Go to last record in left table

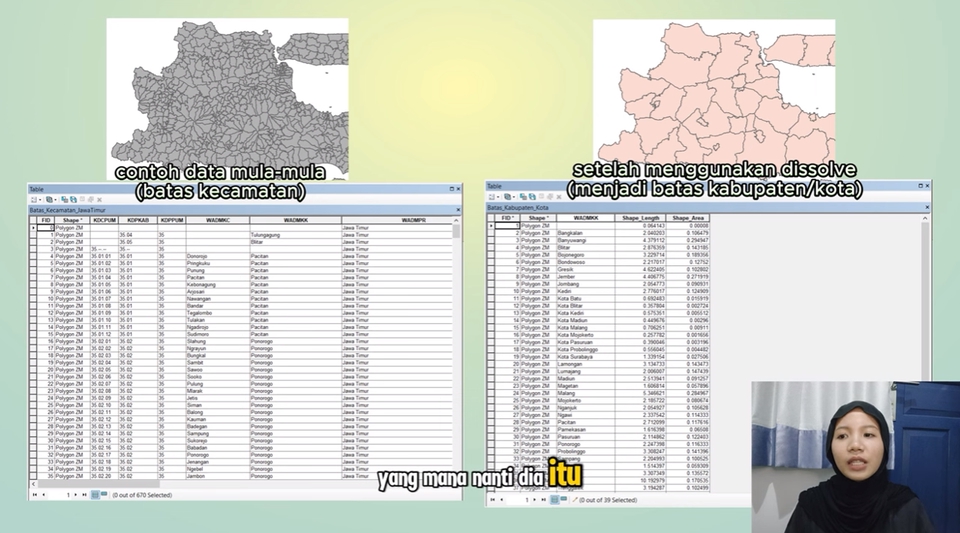[84, 495]
